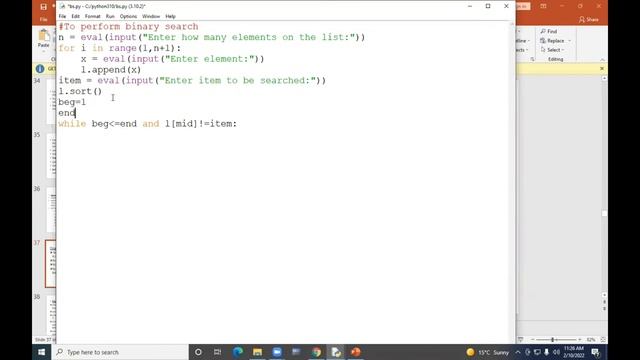Screen dimensions: 640x360
Task: Open the Options menu in IDLE
Action: (x=128, y=16)
